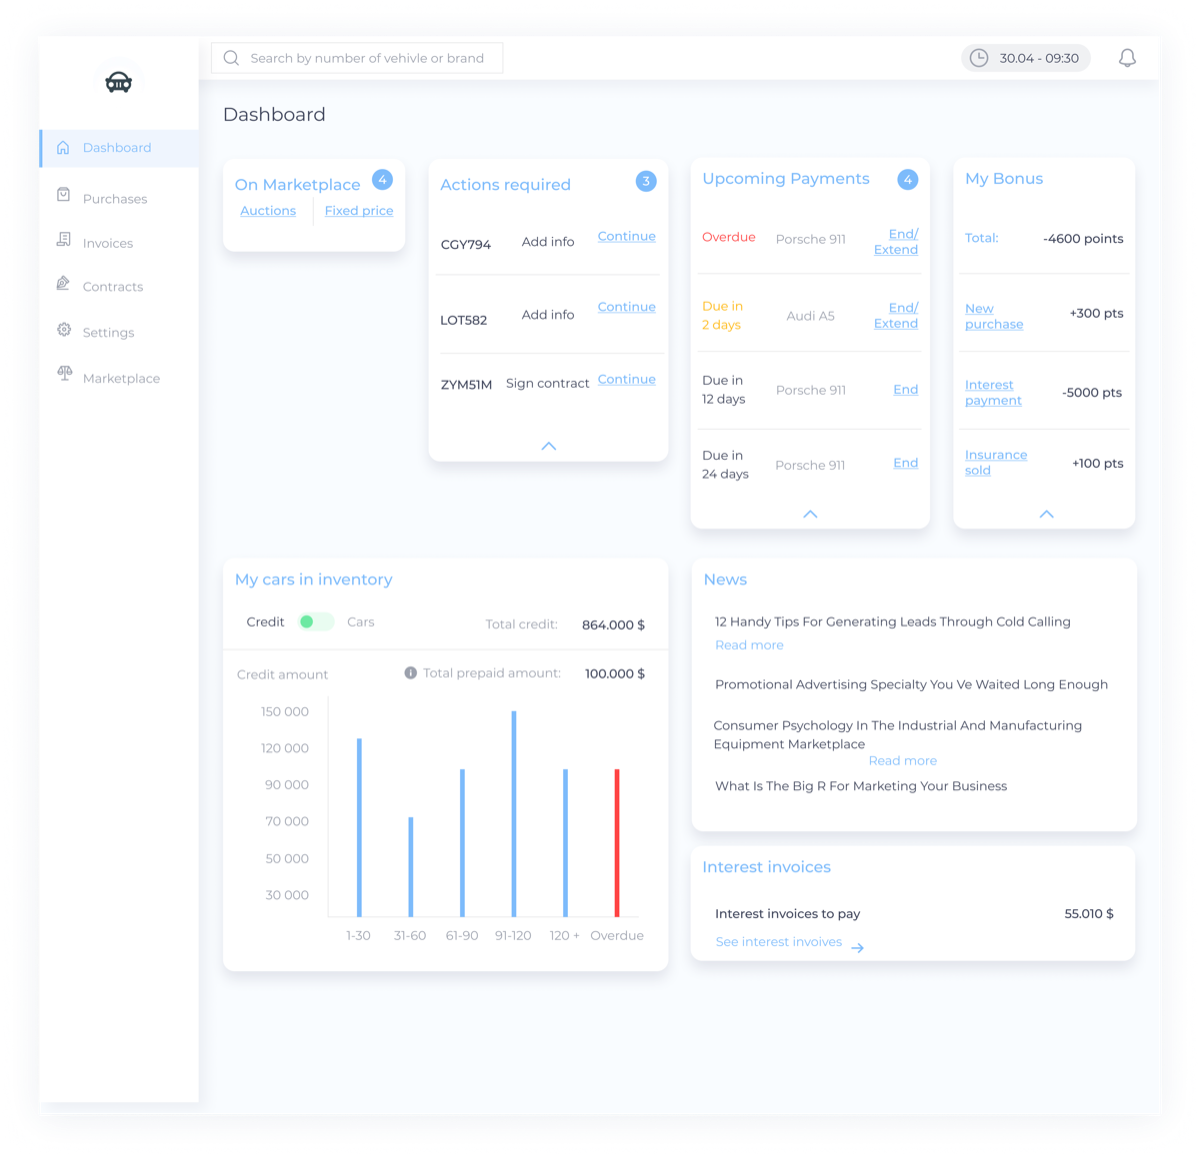Open Contracts in sidebar

[x=113, y=287]
